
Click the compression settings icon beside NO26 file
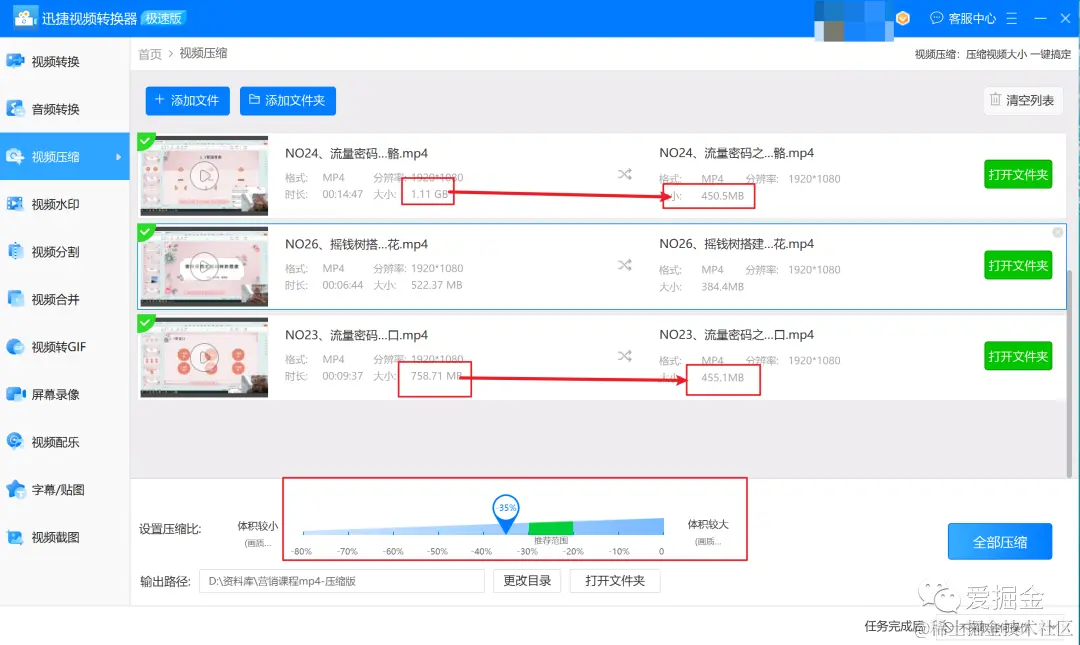pos(625,265)
